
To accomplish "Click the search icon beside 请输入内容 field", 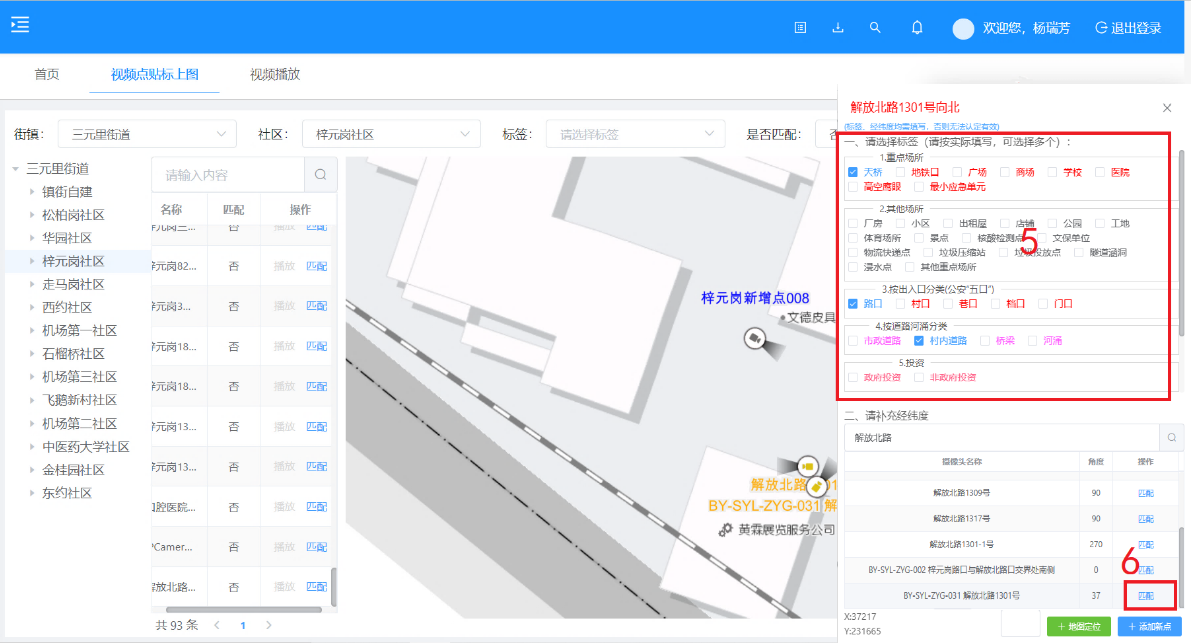I will 321,175.
